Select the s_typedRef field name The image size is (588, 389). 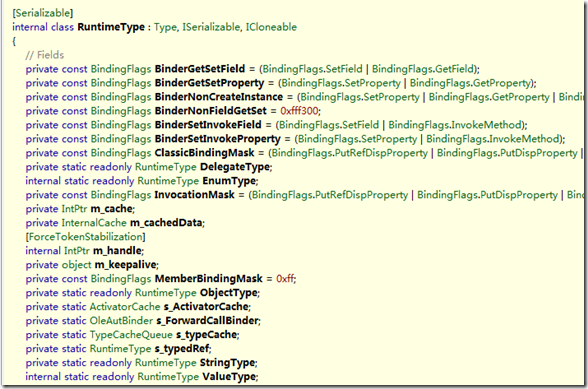pos(182,349)
